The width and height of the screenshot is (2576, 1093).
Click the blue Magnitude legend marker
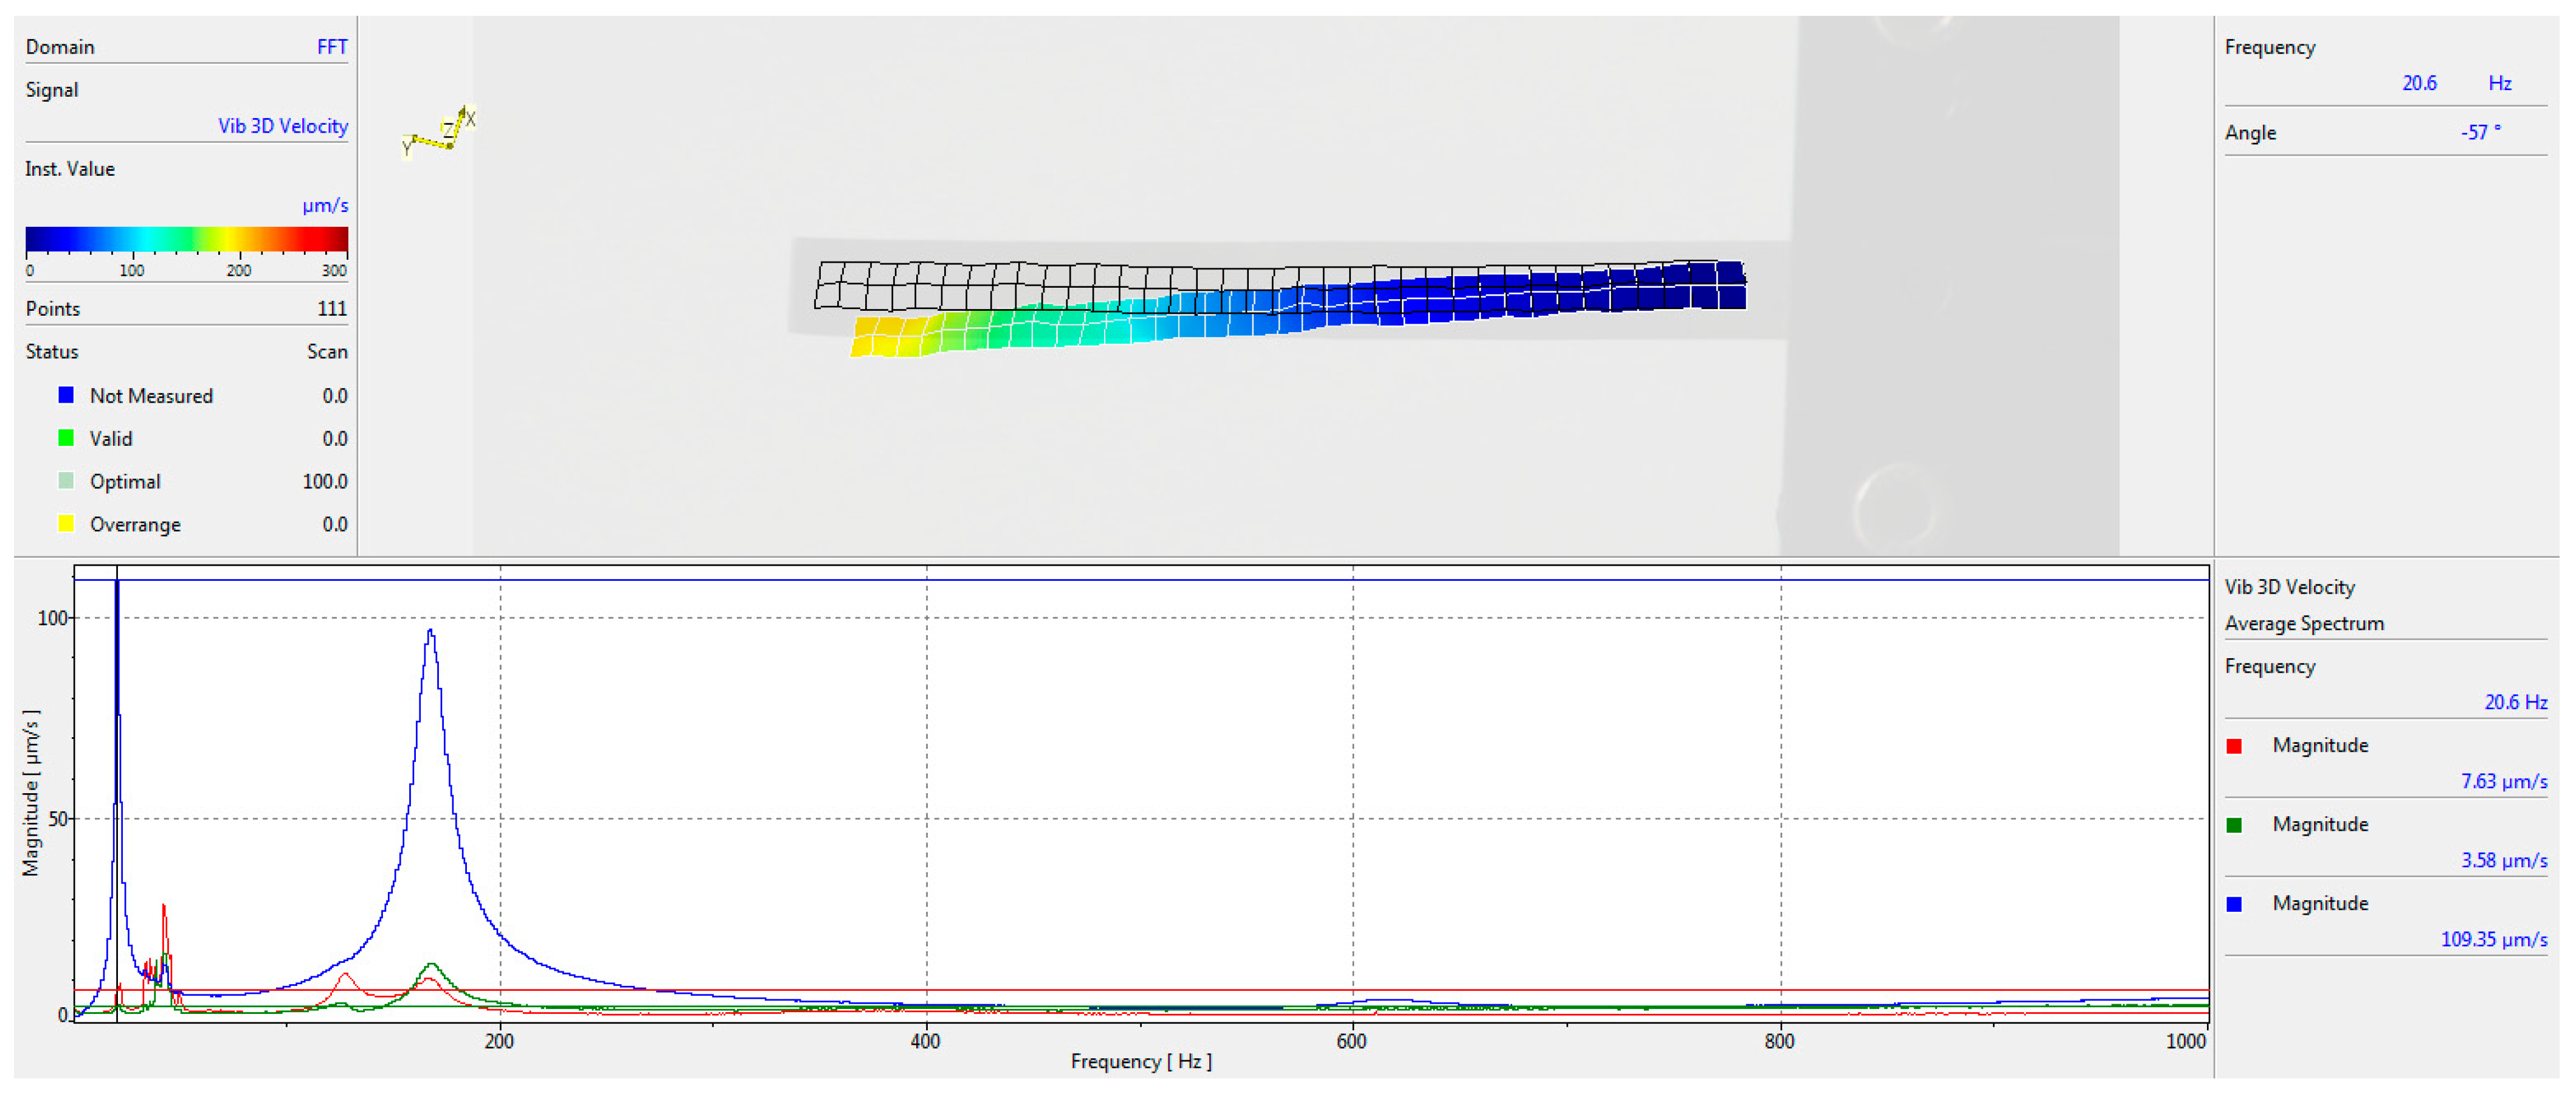[2234, 904]
